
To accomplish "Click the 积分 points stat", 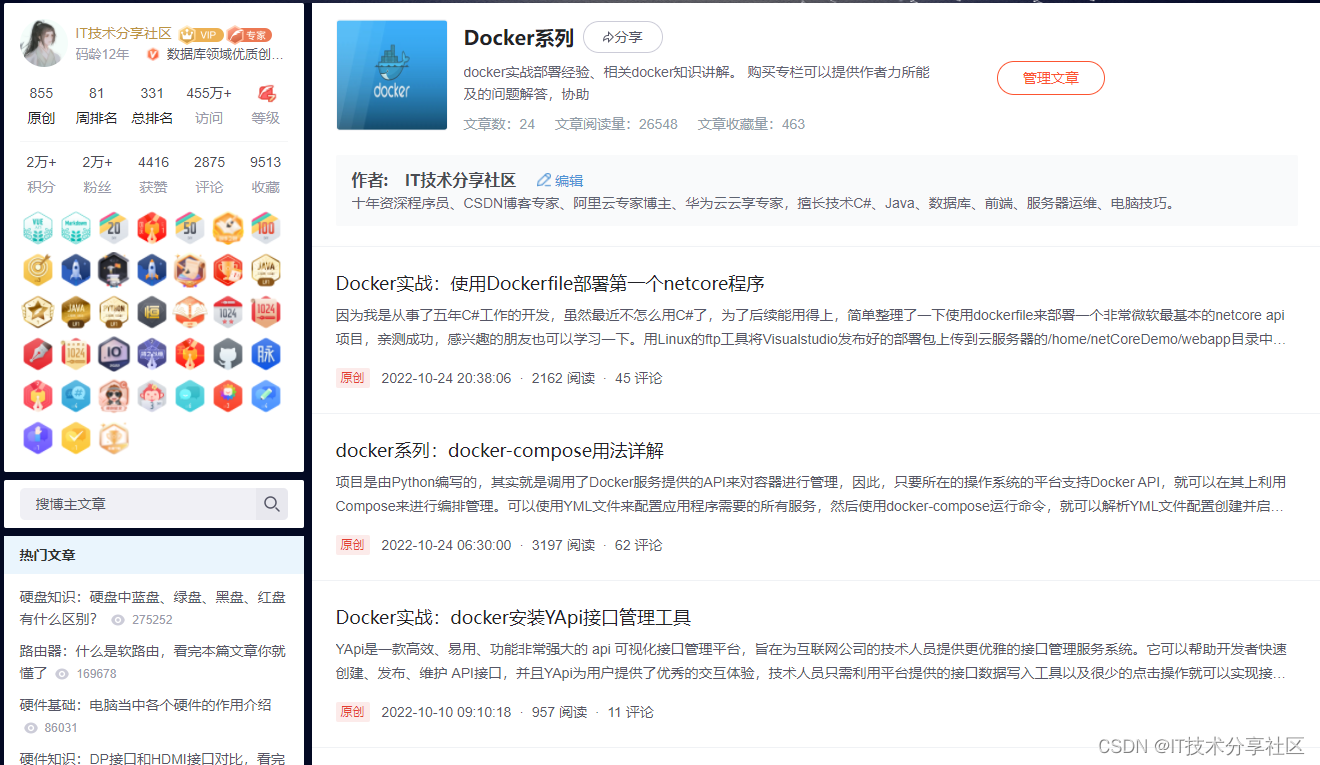I will pos(41,162).
